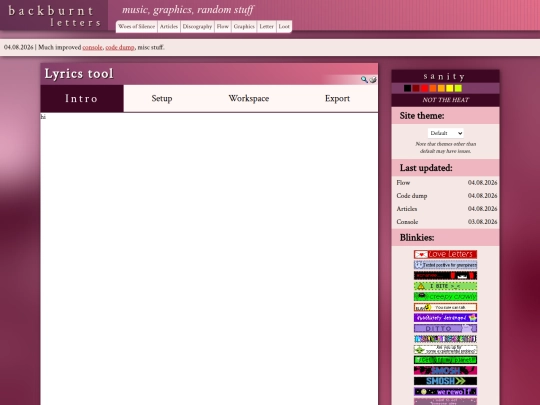Open the Discography nav item
The image size is (540, 405).
(x=197, y=27)
